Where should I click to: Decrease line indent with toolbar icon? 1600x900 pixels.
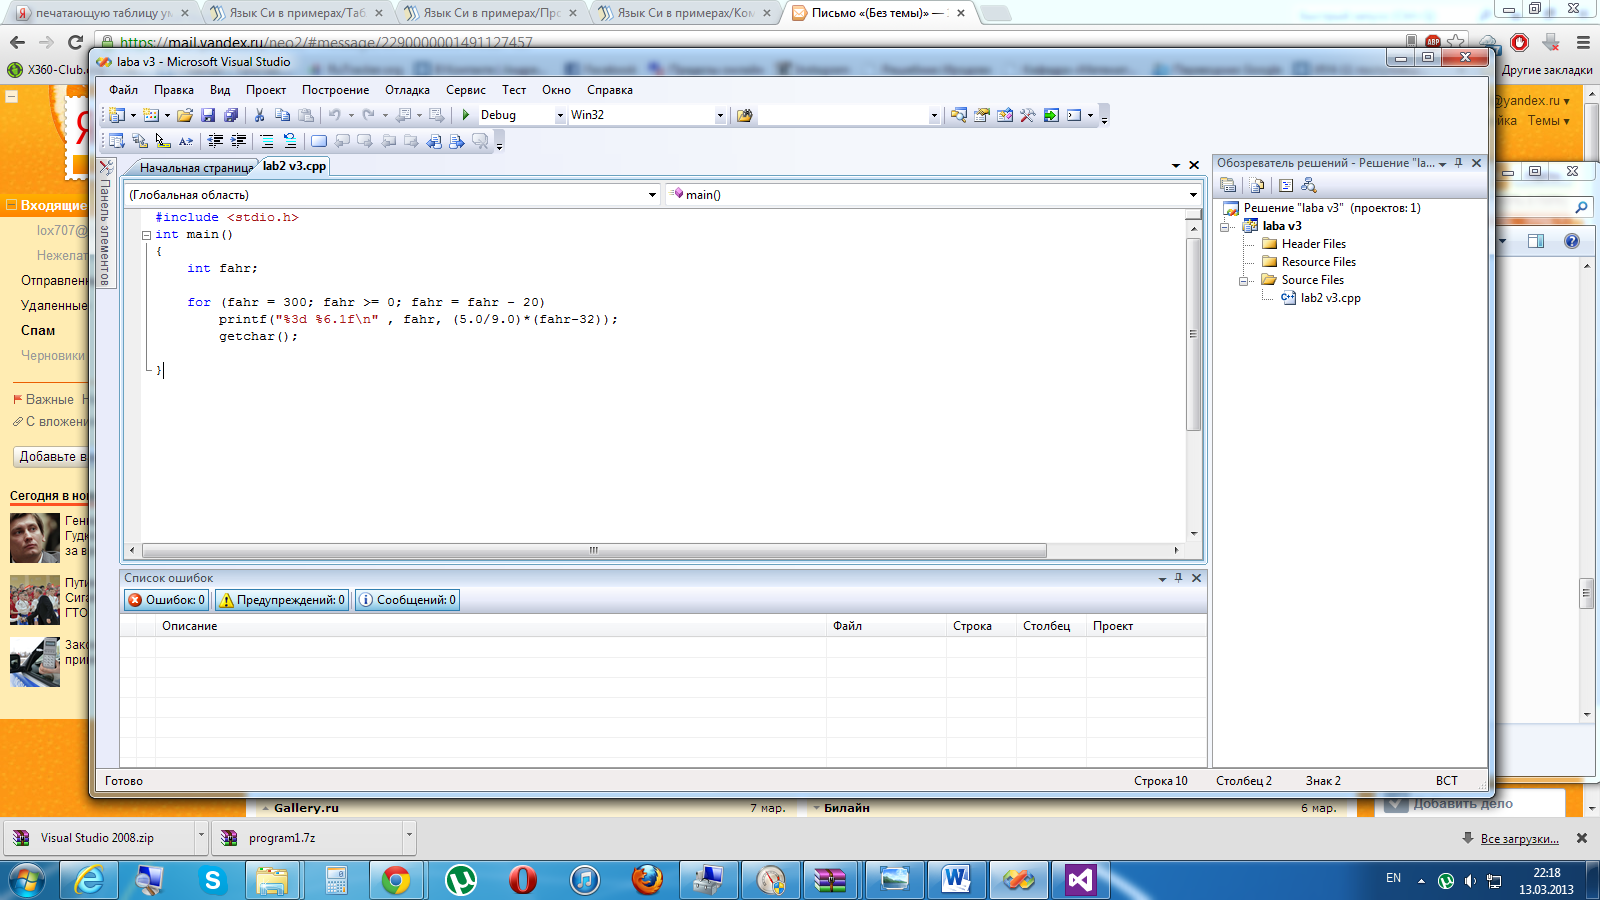click(216, 141)
